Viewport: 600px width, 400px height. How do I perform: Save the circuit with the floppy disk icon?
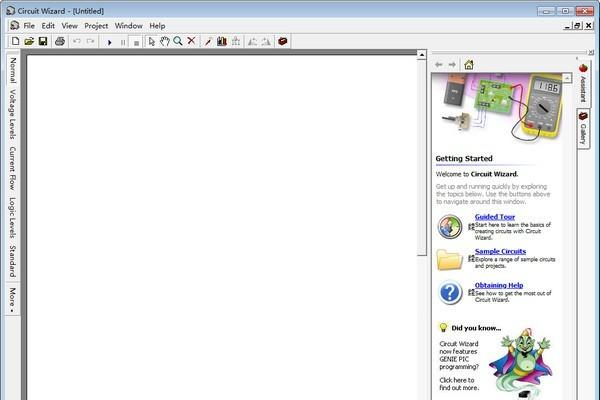[x=43, y=41]
